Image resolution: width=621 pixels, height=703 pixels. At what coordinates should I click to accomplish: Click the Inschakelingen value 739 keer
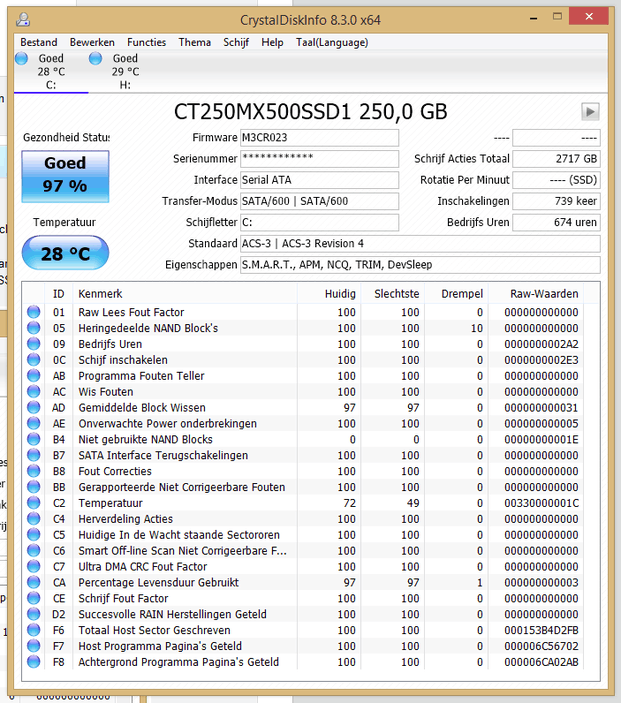coord(556,201)
